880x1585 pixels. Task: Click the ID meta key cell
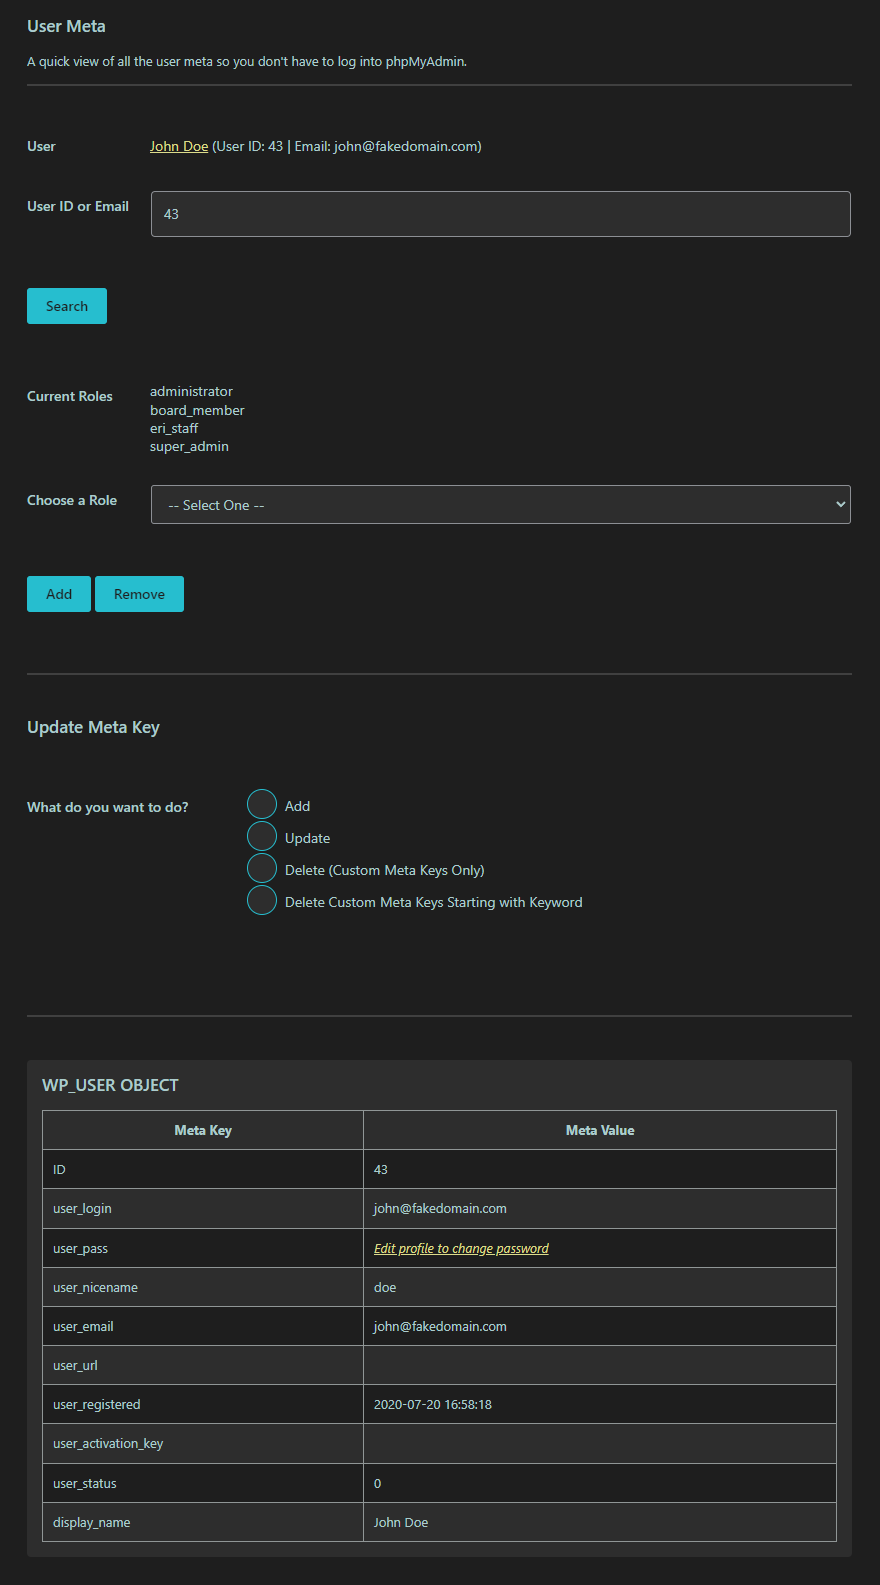click(x=203, y=1169)
